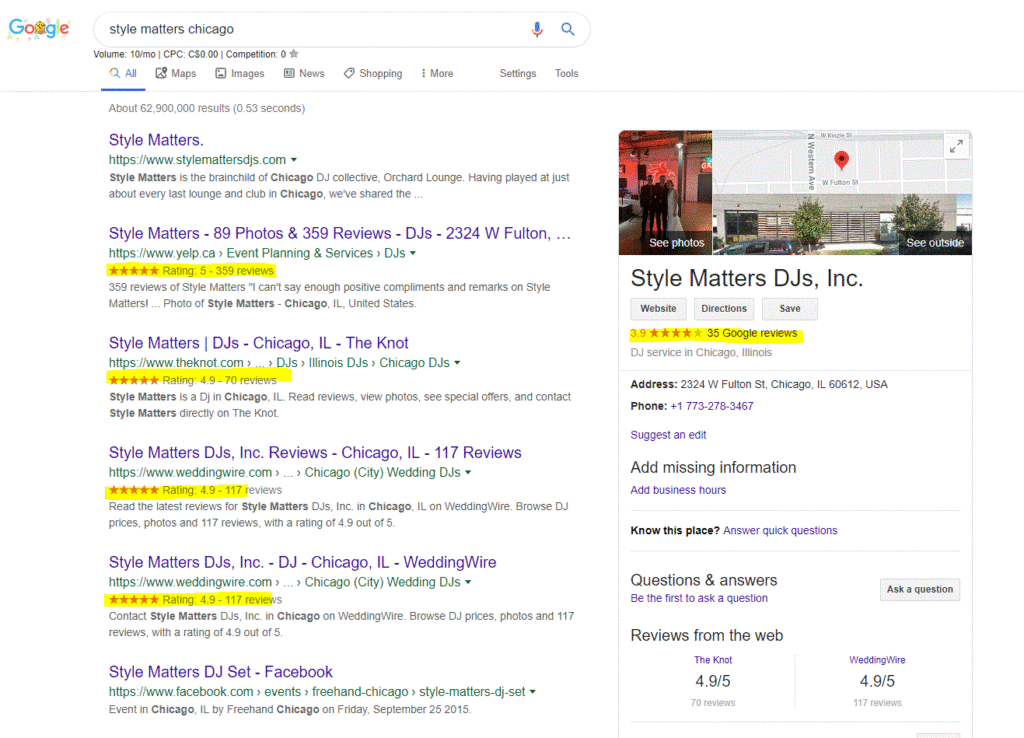Screen dimensions: 1024x738
Task: Click Add business hours
Action: point(678,490)
